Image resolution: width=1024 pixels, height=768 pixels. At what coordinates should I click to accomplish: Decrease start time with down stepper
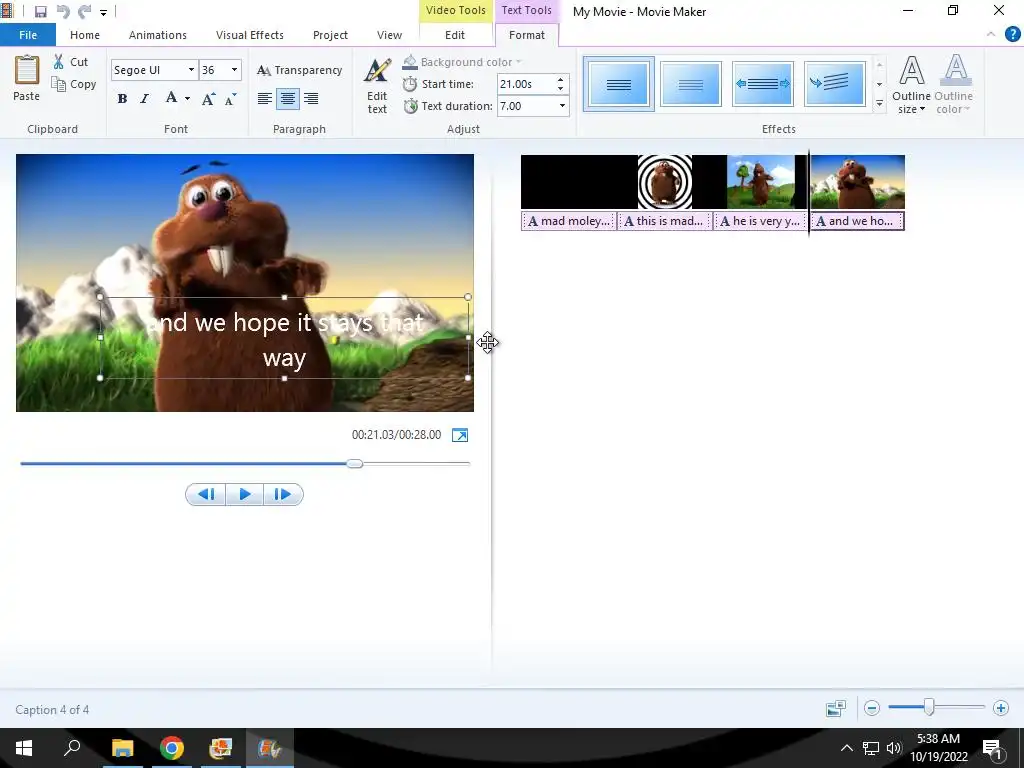pyautogui.click(x=560, y=89)
